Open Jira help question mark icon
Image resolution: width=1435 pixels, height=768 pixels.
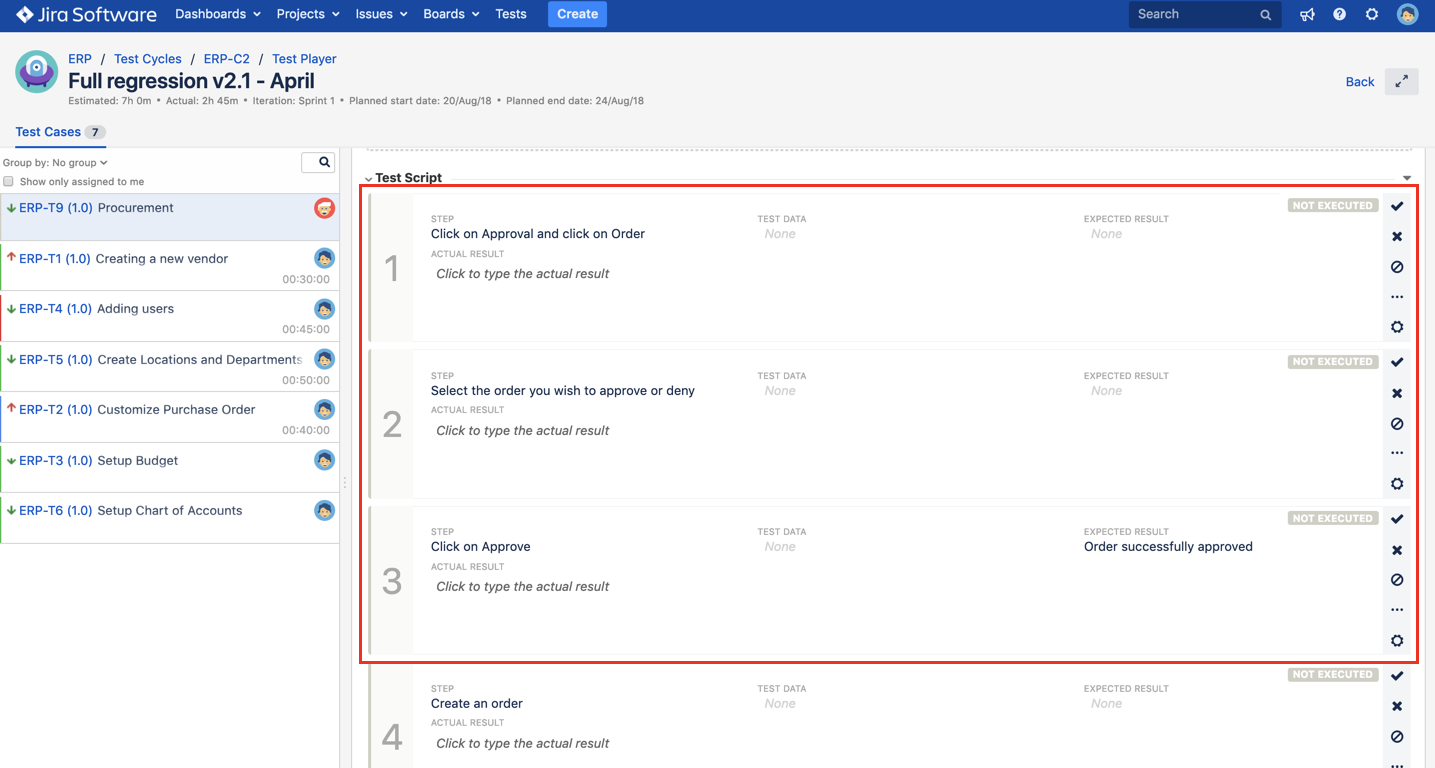click(x=1340, y=15)
